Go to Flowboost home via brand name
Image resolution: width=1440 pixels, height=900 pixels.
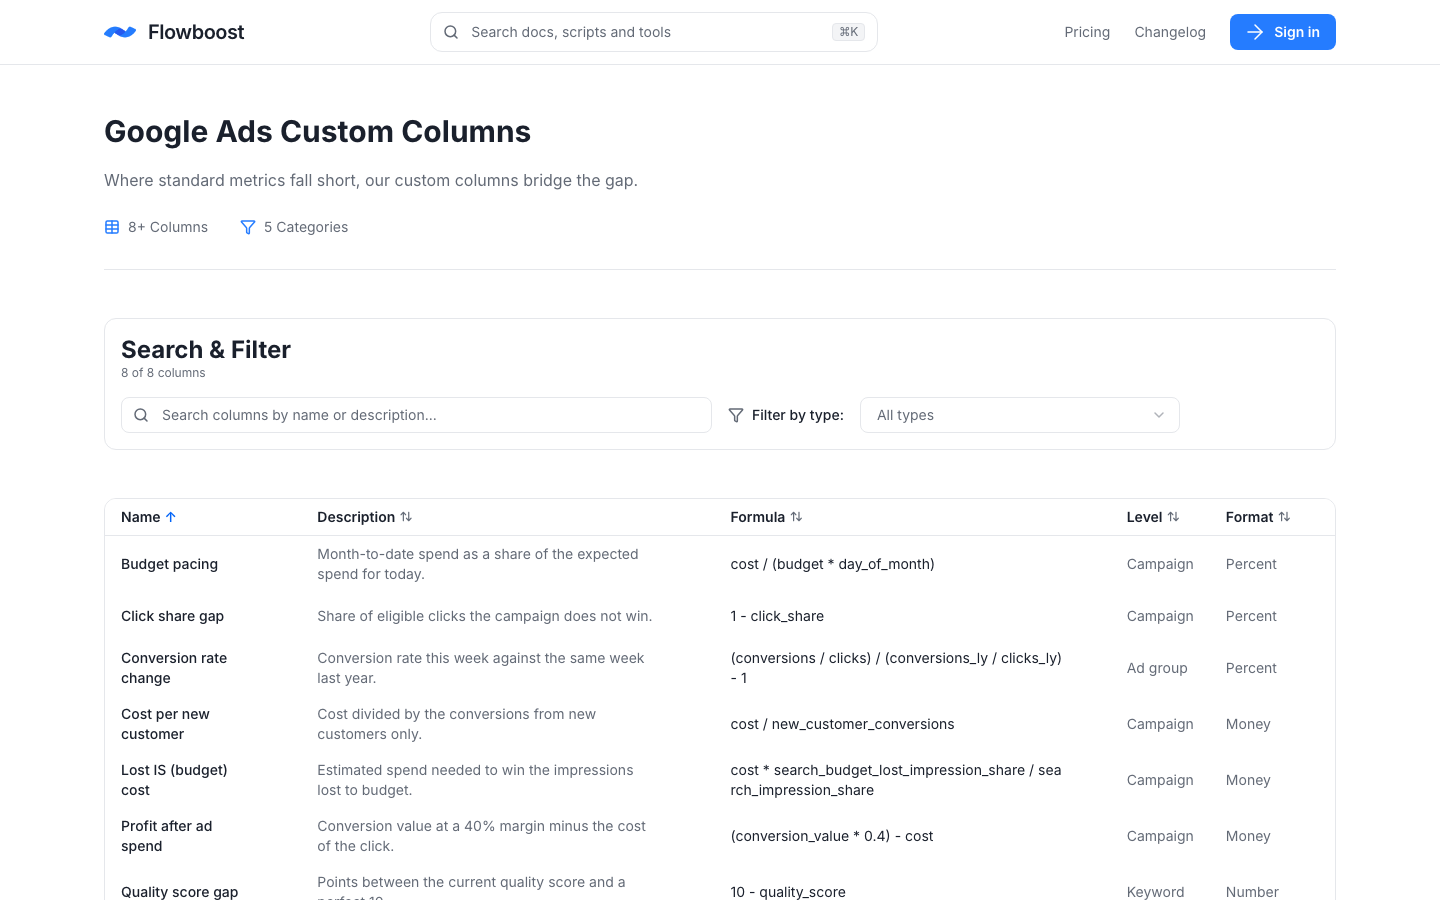pyautogui.click(x=196, y=32)
